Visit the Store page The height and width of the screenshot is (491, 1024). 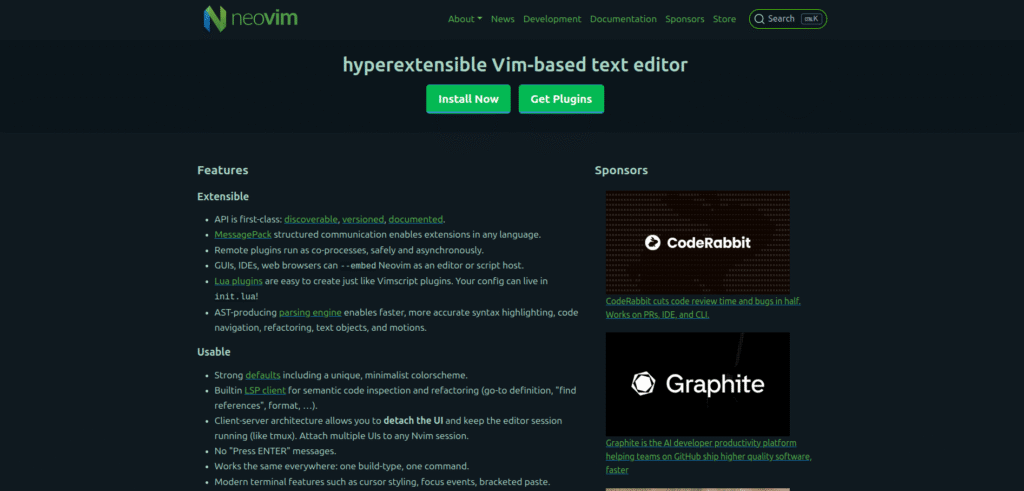tap(724, 19)
